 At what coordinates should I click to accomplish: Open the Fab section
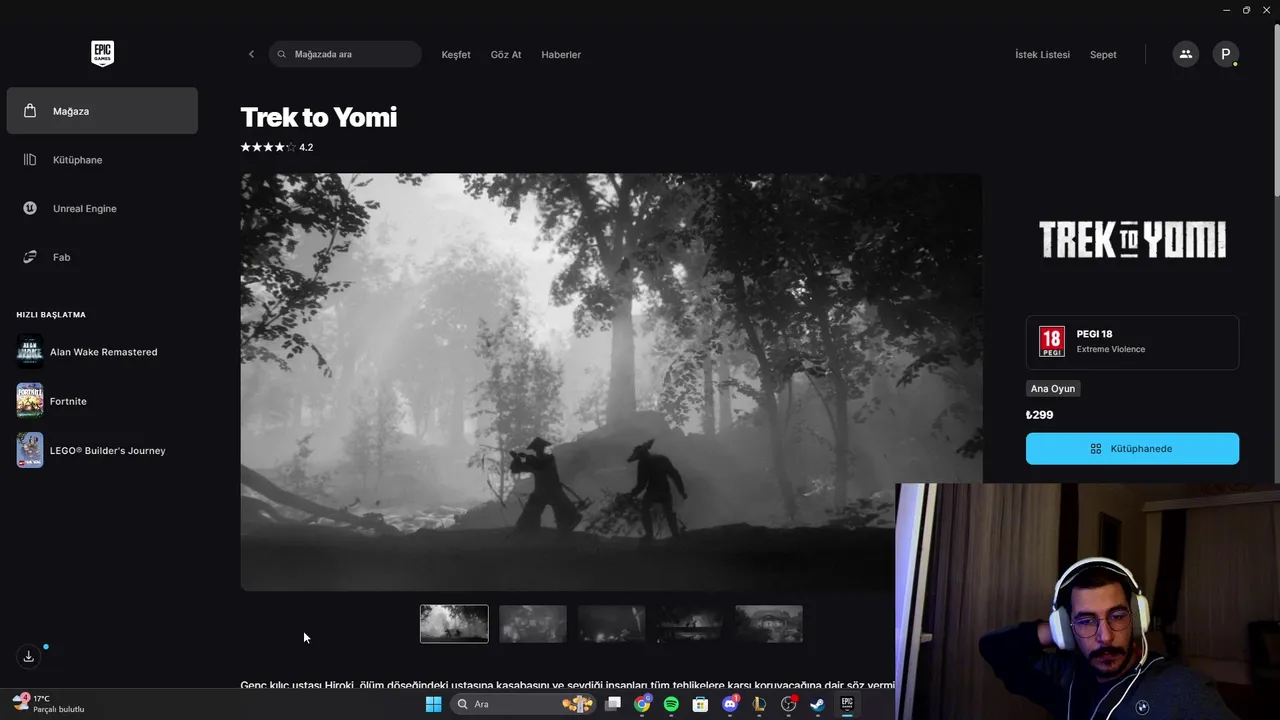[x=102, y=257]
